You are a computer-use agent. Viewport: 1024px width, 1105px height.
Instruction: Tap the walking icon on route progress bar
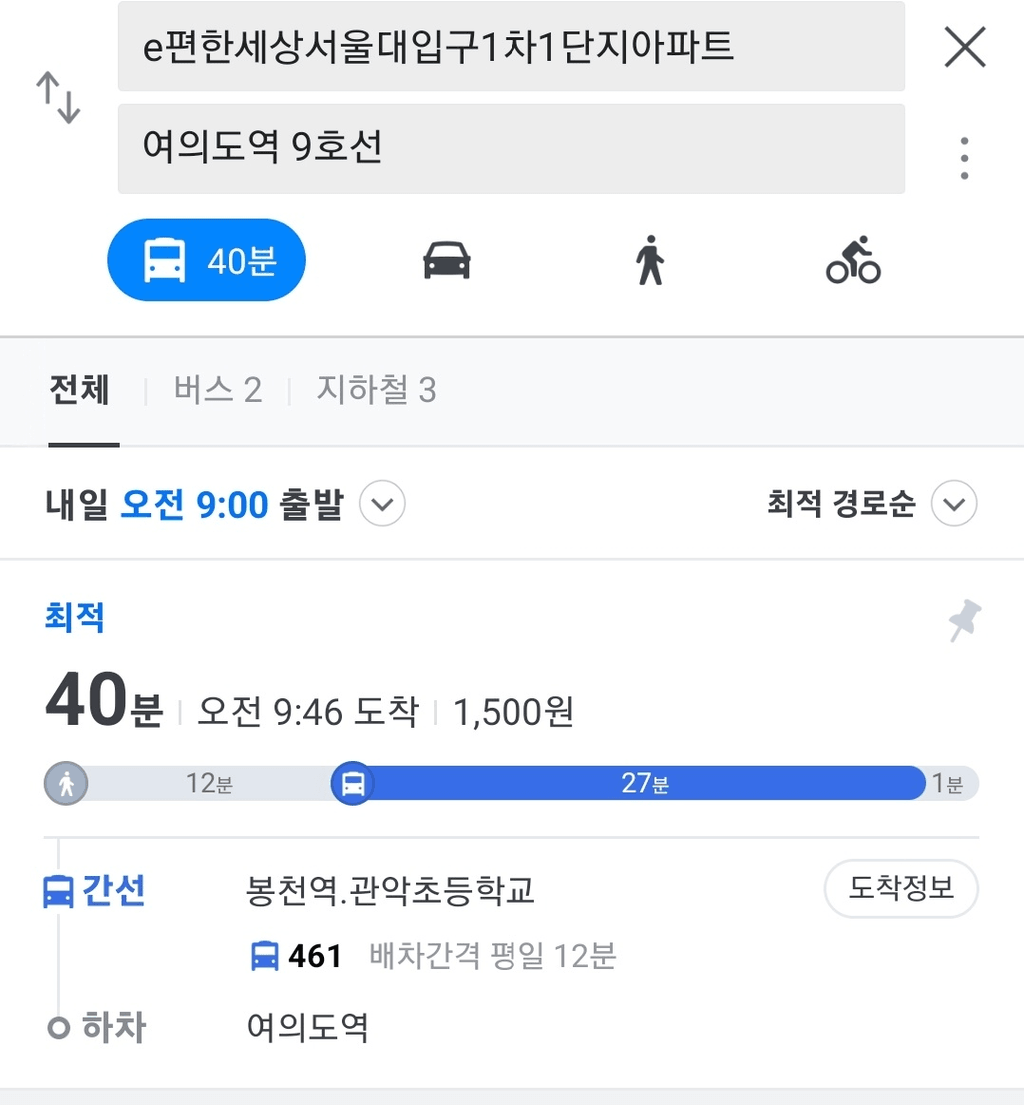66,783
